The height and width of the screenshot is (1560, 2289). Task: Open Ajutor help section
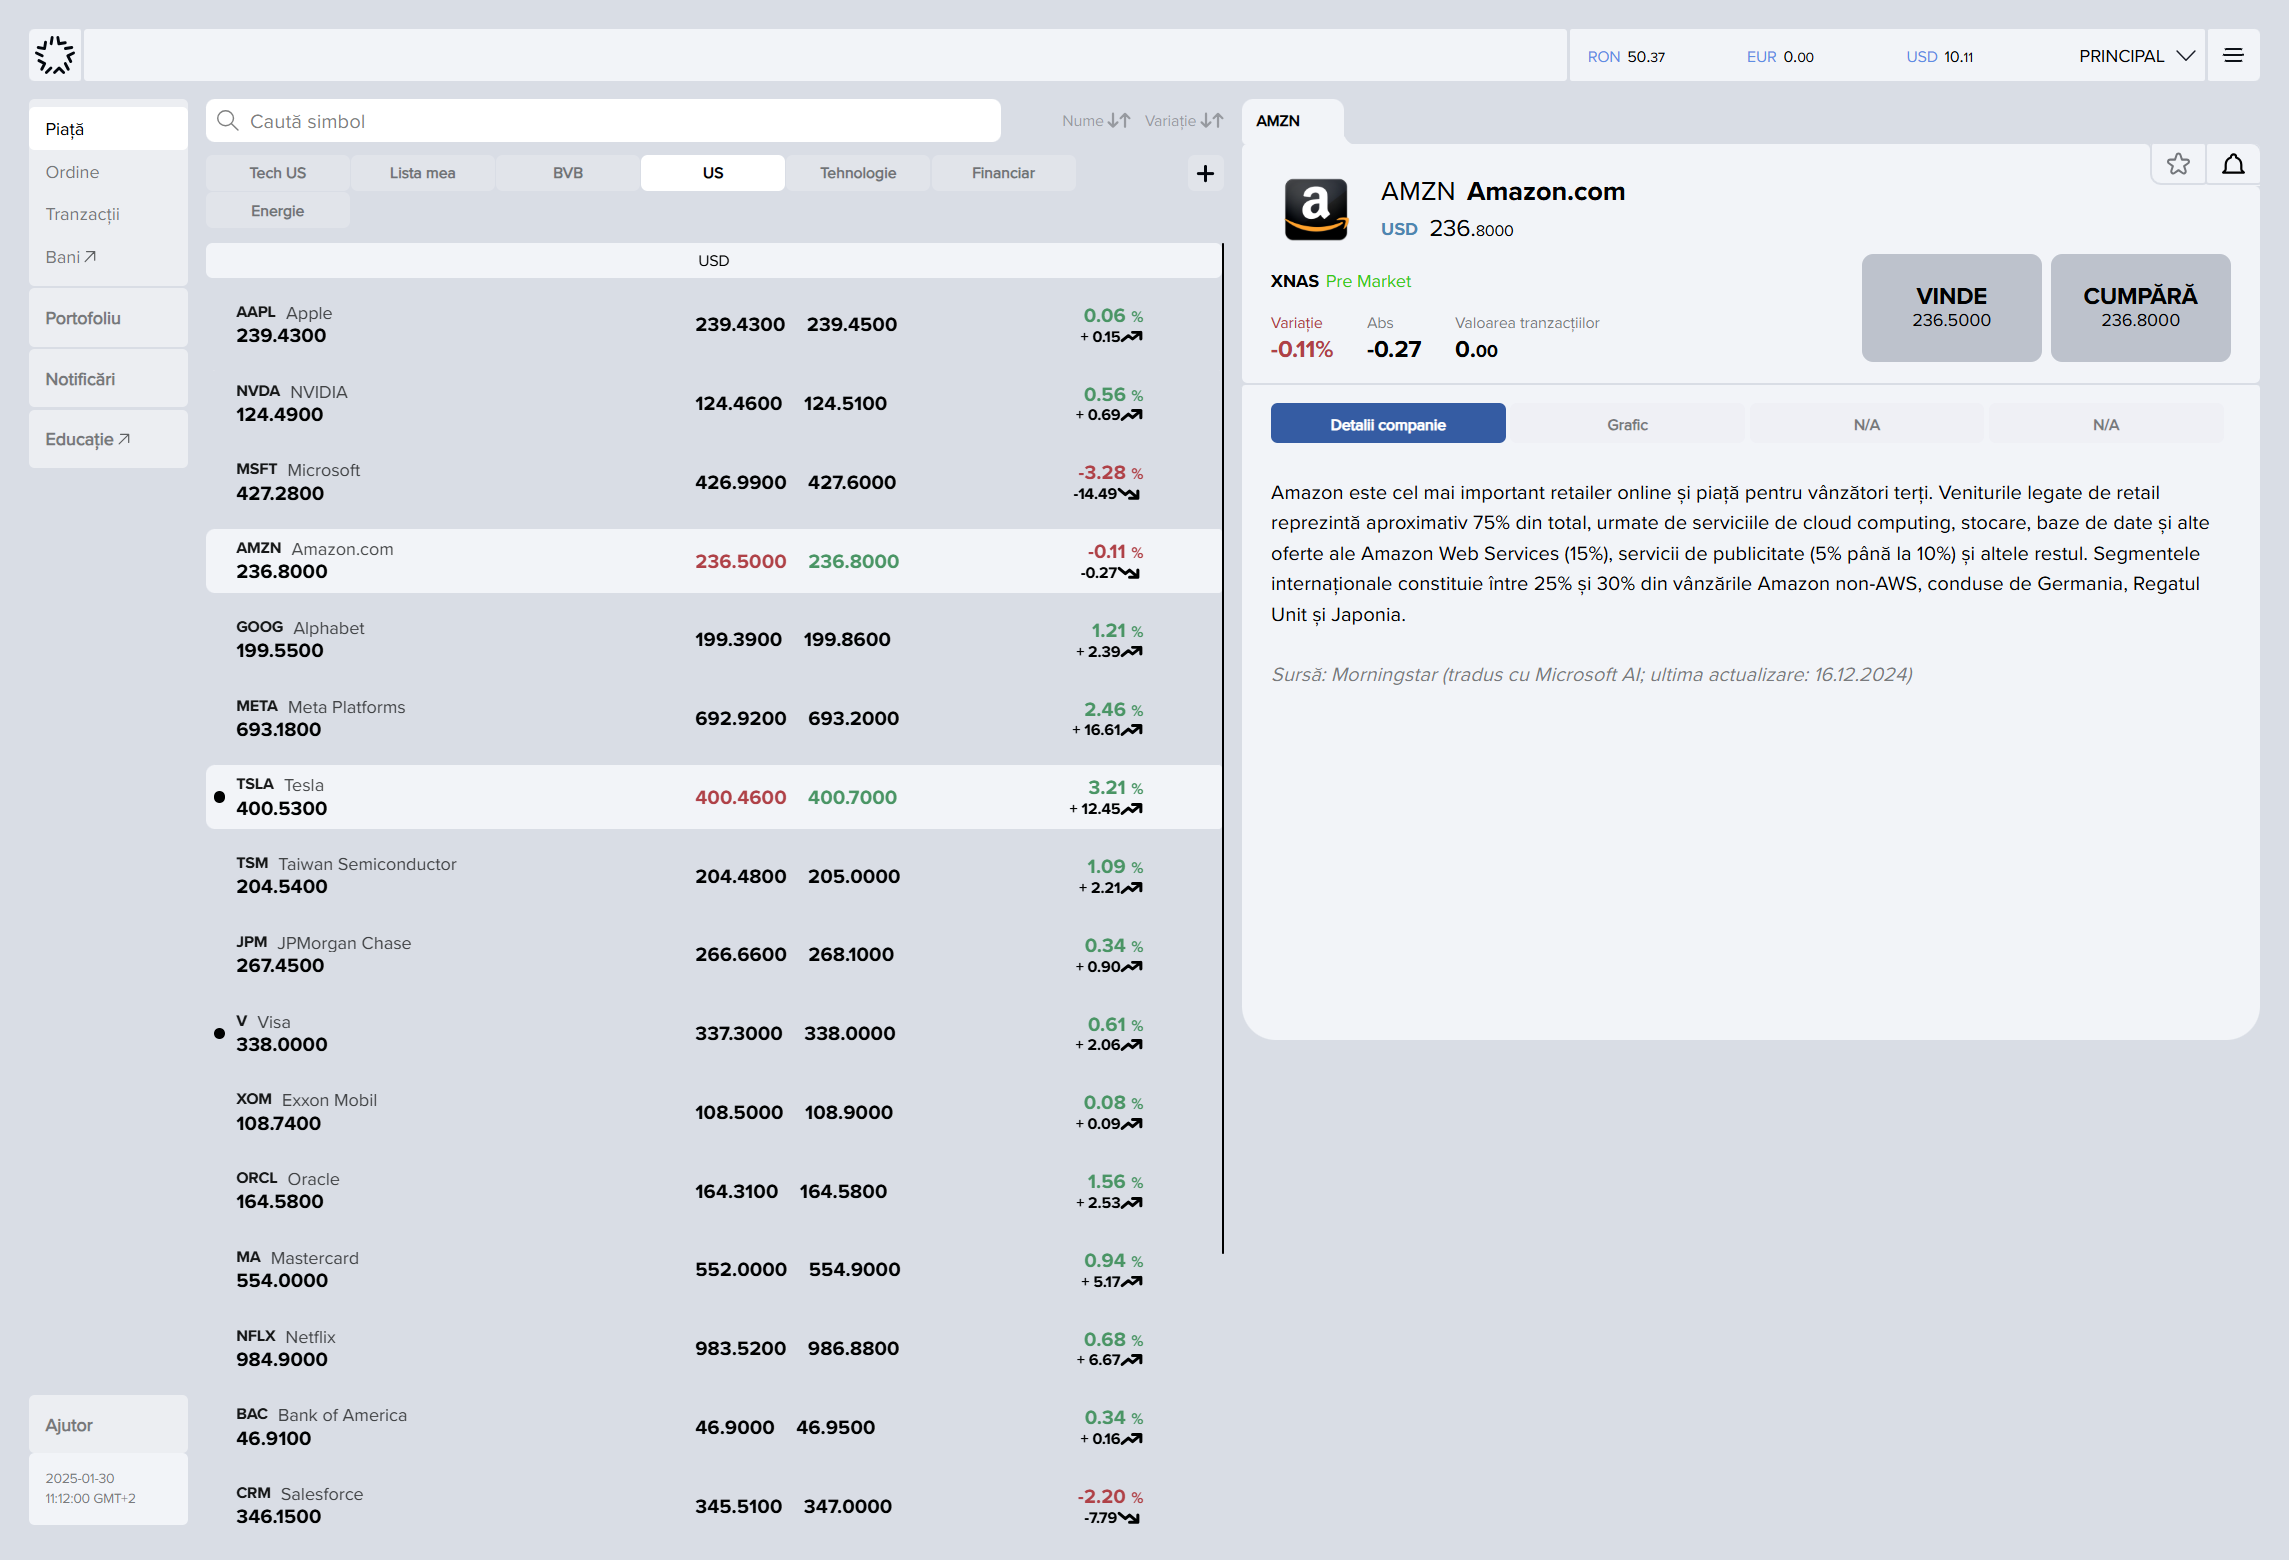click(108, 1425)
